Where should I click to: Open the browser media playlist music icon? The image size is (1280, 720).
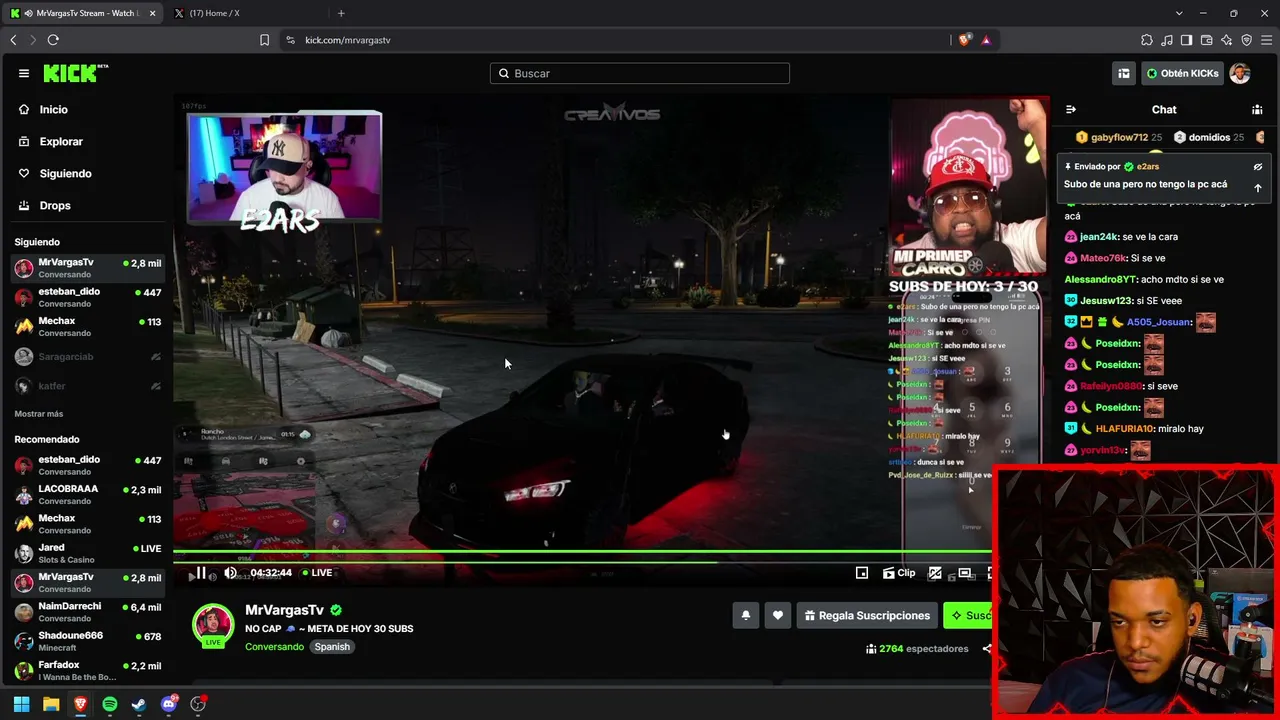[x=1167, y=40]
